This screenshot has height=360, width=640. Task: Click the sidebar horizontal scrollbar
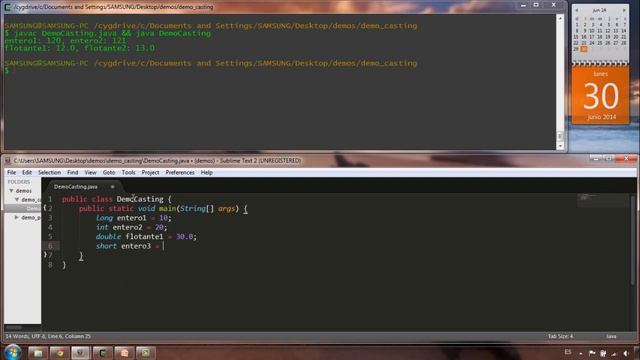coord(14,327)
